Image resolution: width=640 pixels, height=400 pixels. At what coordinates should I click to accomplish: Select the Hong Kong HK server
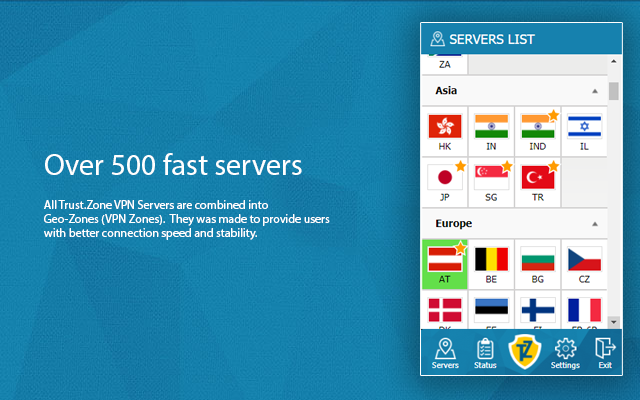point(444,132)
